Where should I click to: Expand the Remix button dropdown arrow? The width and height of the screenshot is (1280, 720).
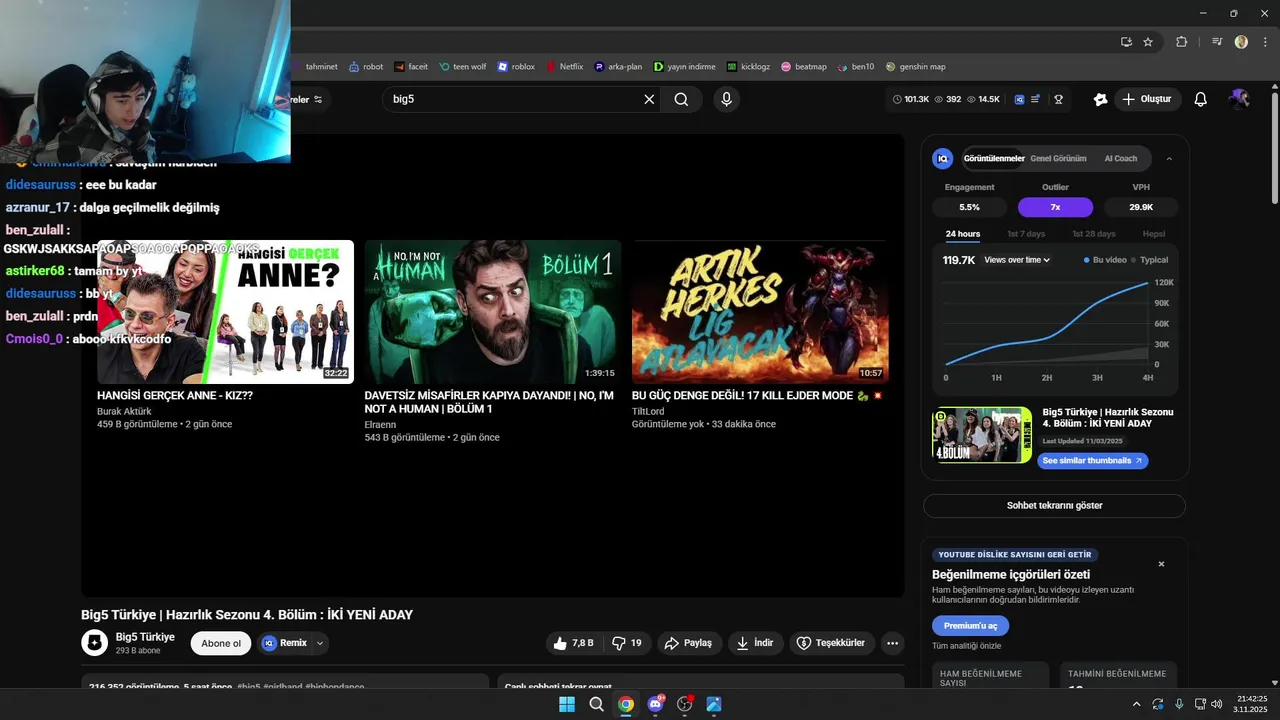[320, 643]
